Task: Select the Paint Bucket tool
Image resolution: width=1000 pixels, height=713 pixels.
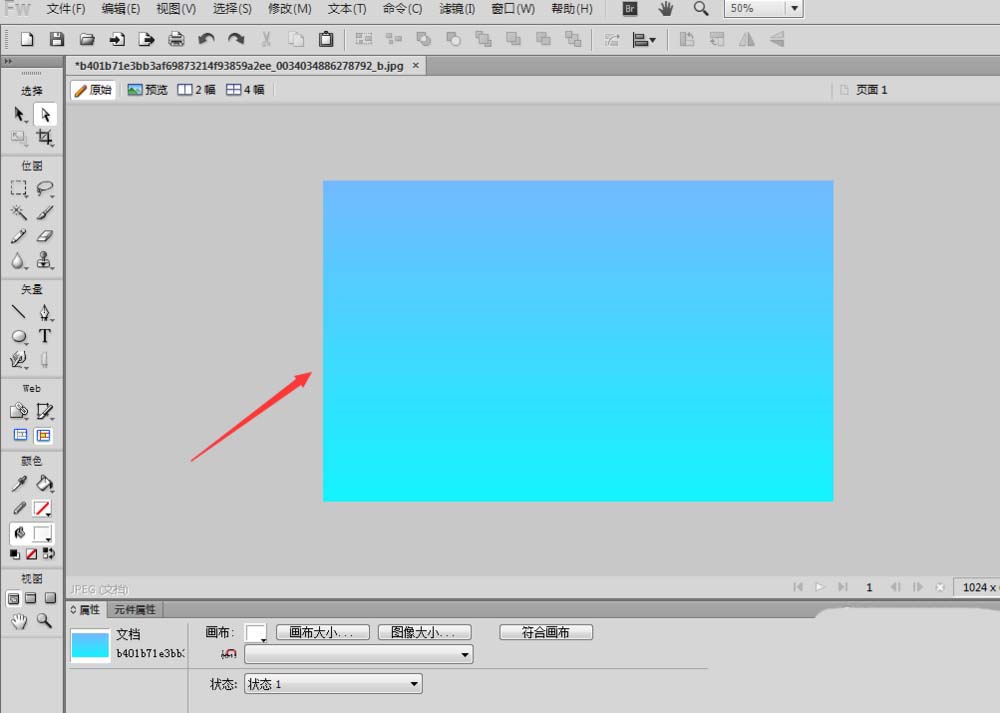Action: (45, 483)
